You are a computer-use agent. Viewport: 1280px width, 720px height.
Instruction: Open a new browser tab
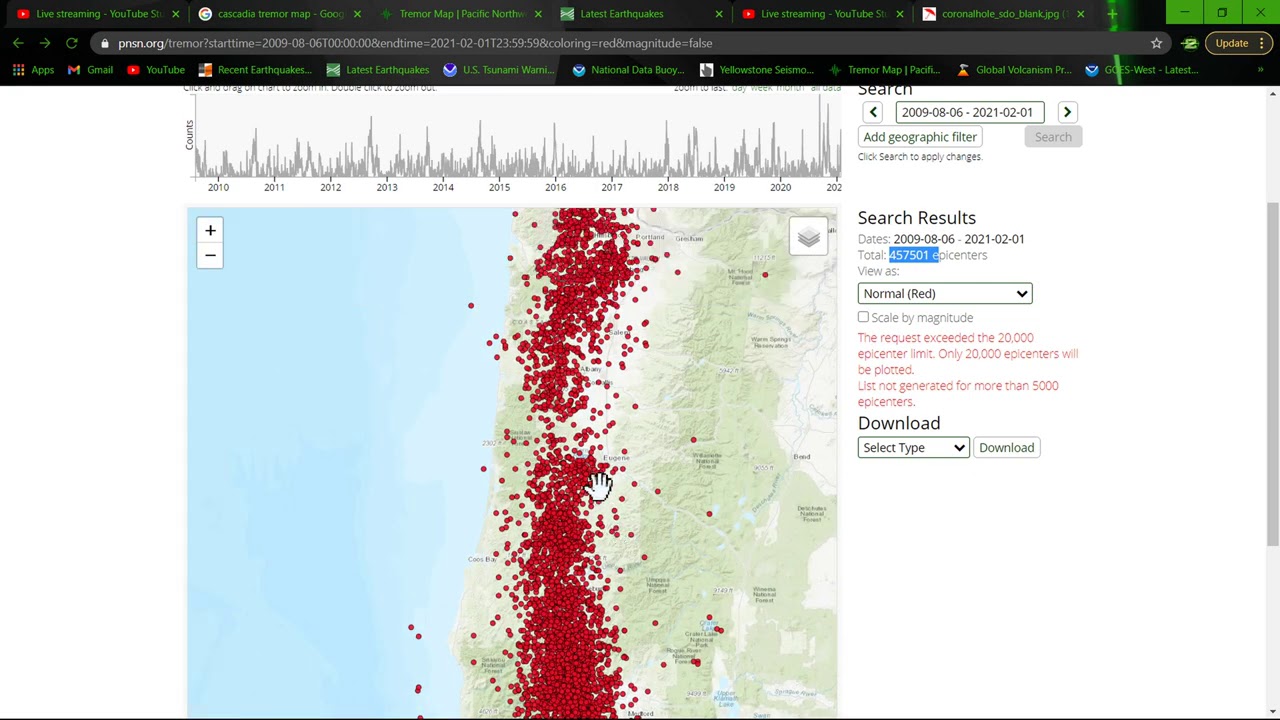pos(1112,14)
